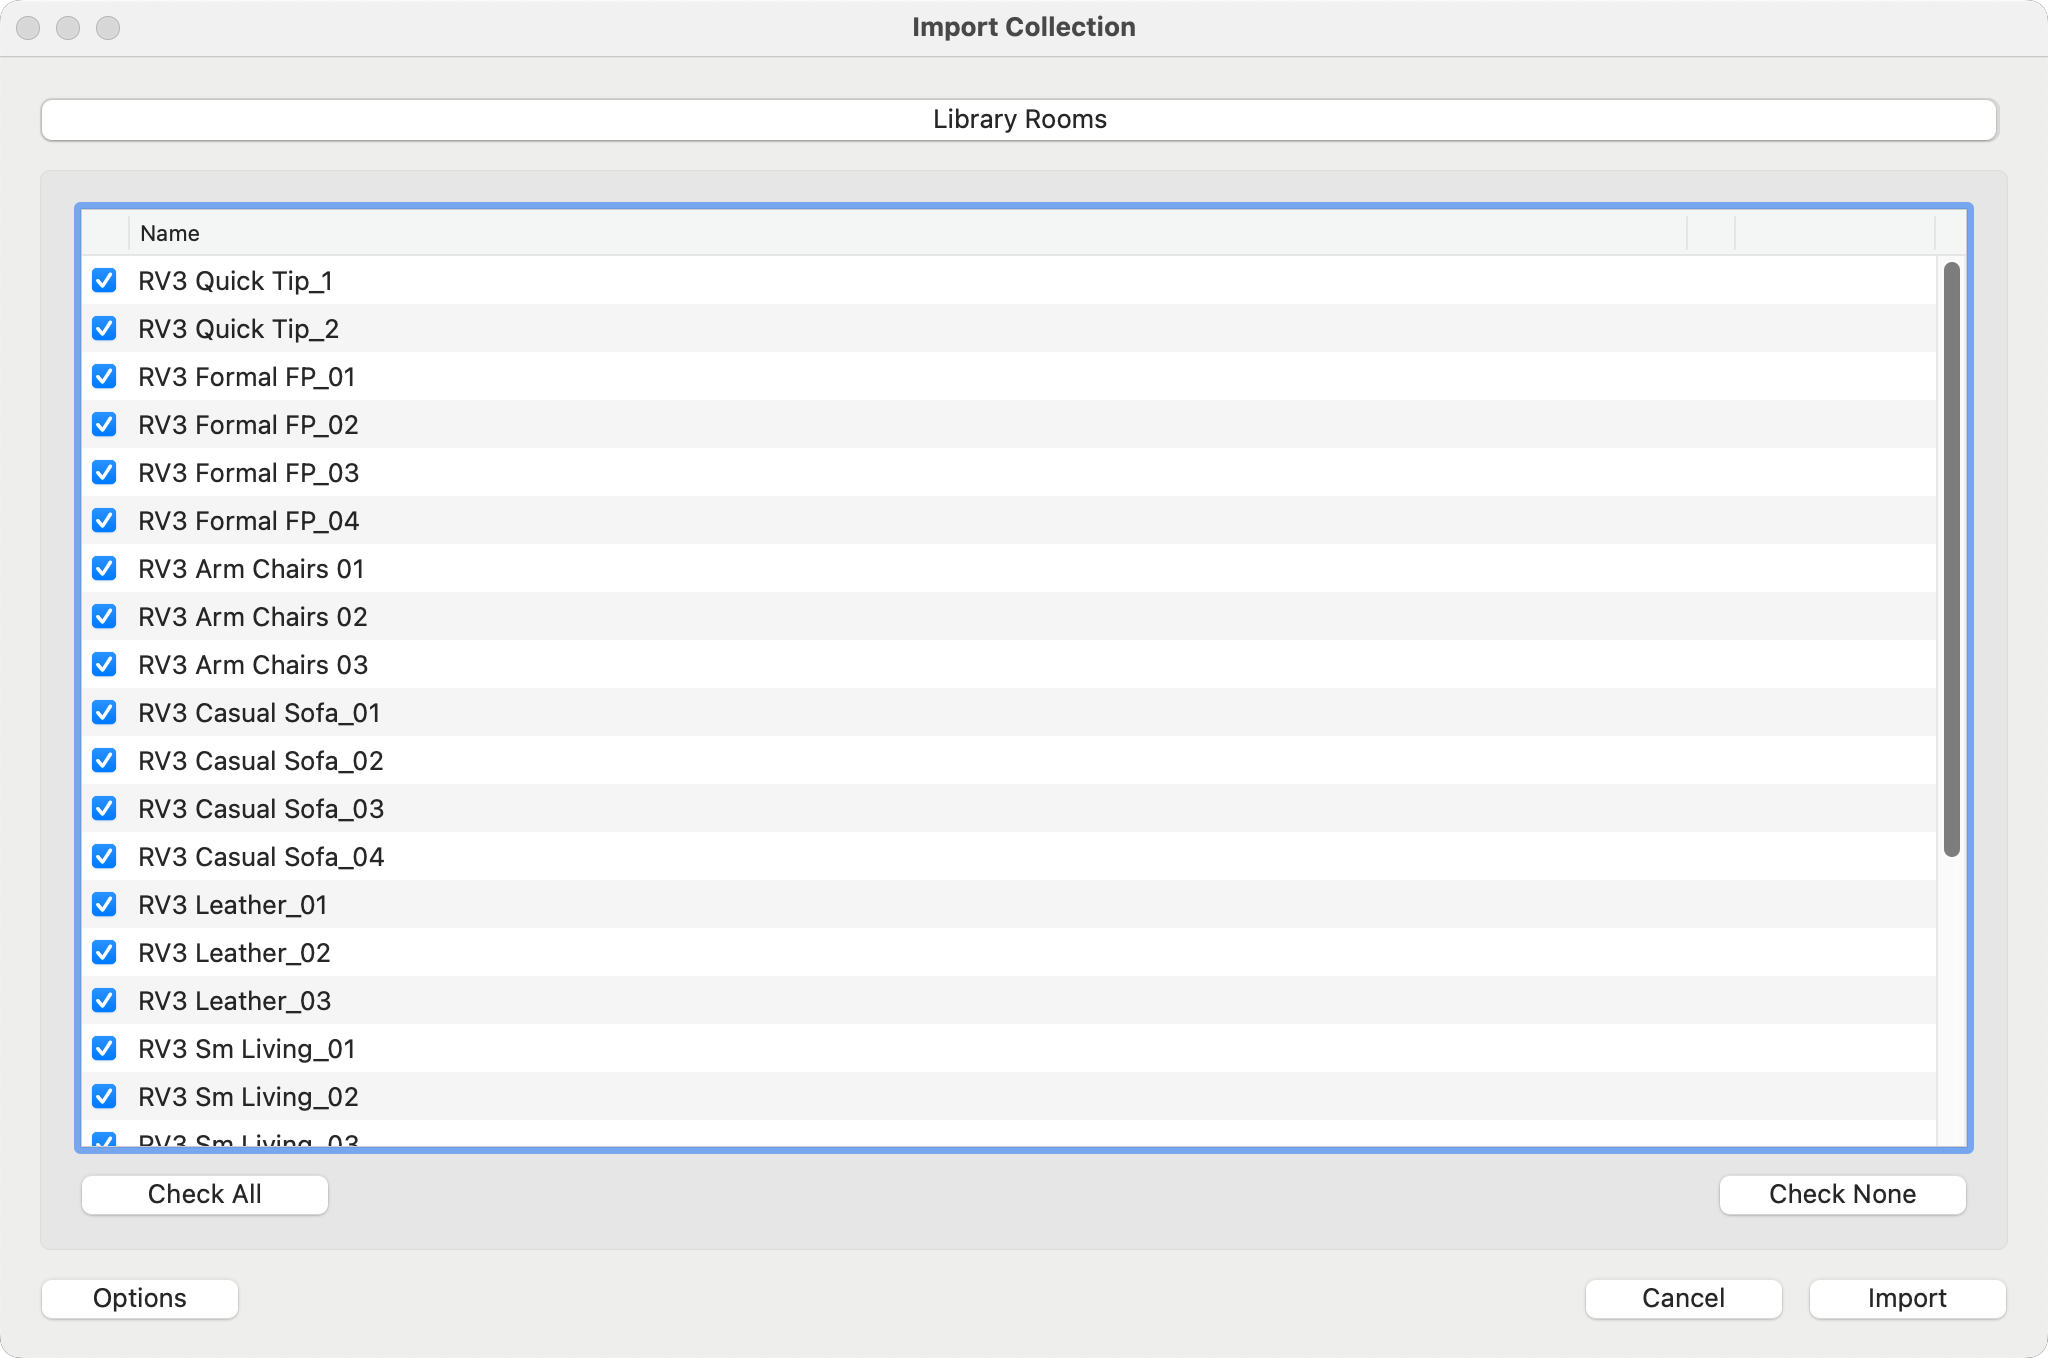The height and width of the screenshot is (1358, 2048).
Task: Cancel the import dialog
Action: point(1683,1298)
